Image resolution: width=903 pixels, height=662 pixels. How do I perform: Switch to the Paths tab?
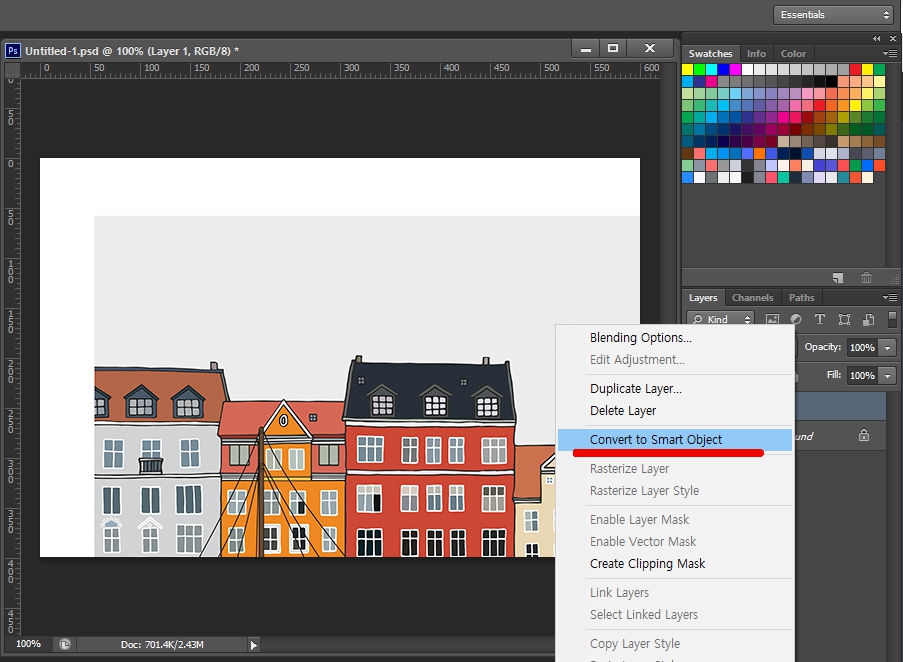pyautogui.click(x=801, y=298)
